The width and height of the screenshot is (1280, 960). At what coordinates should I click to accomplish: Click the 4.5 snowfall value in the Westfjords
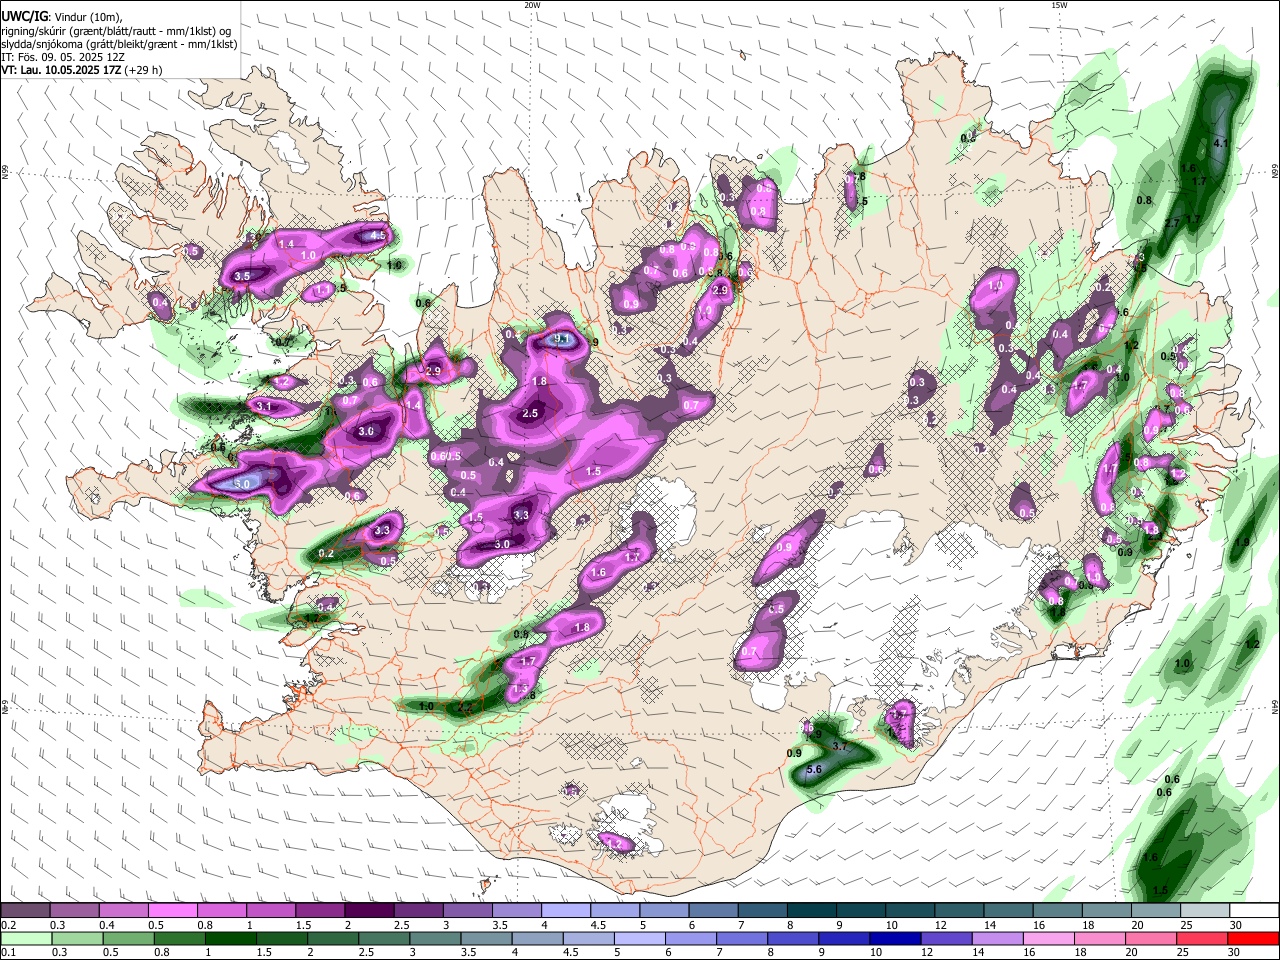click(377, 236)
